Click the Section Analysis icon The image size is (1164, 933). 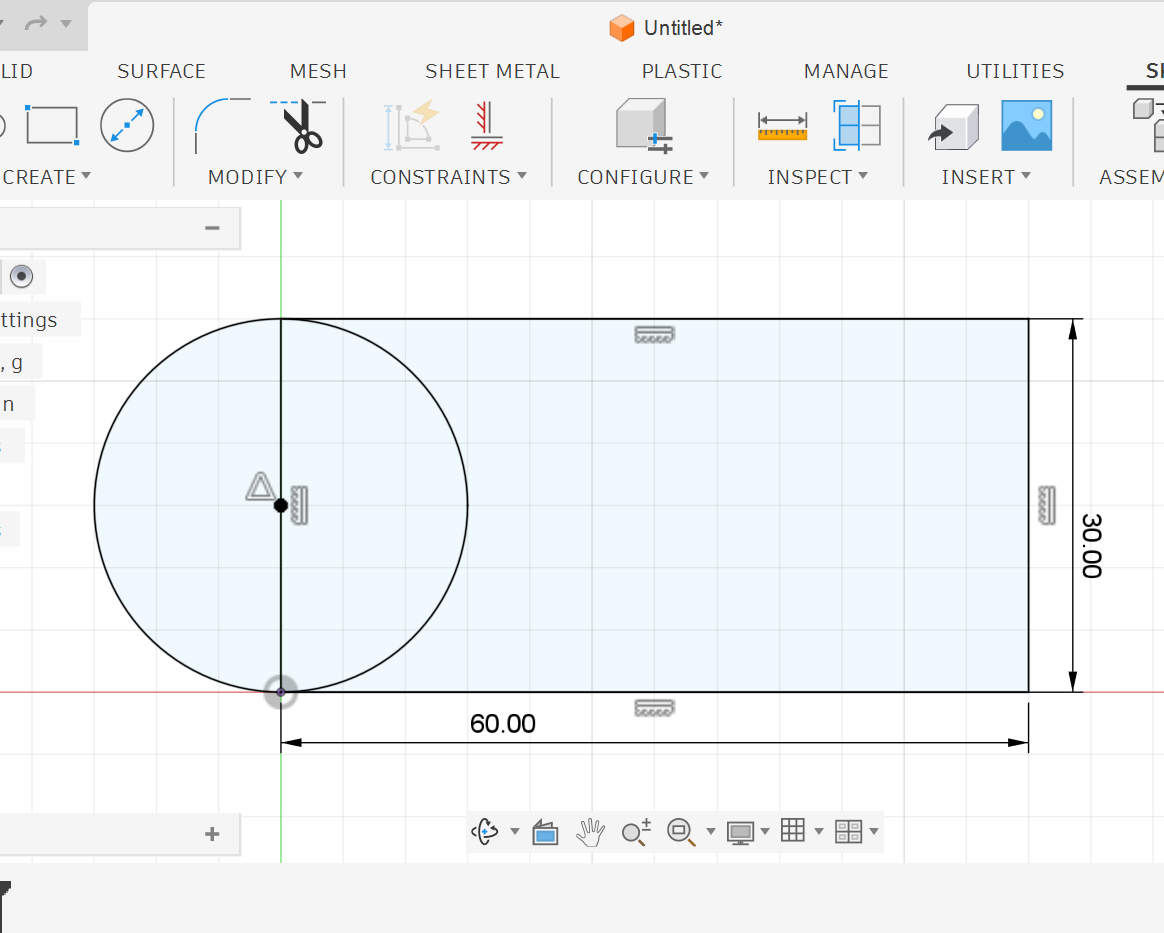[x=857, y=125]
